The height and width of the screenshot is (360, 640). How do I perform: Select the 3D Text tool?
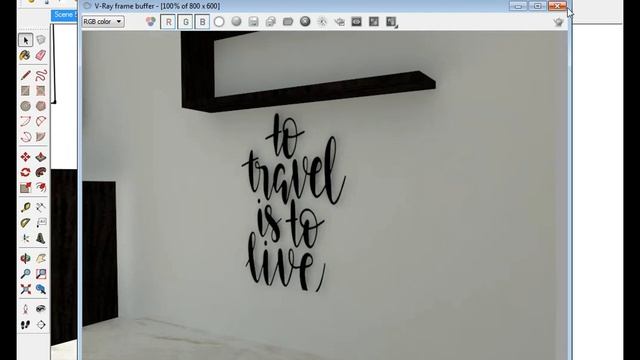click(x=41, y=238)
